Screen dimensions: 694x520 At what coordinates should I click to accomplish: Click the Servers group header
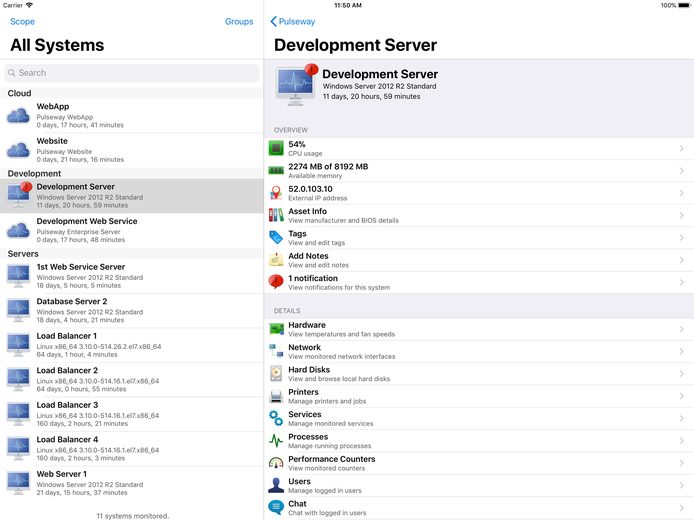132,254
